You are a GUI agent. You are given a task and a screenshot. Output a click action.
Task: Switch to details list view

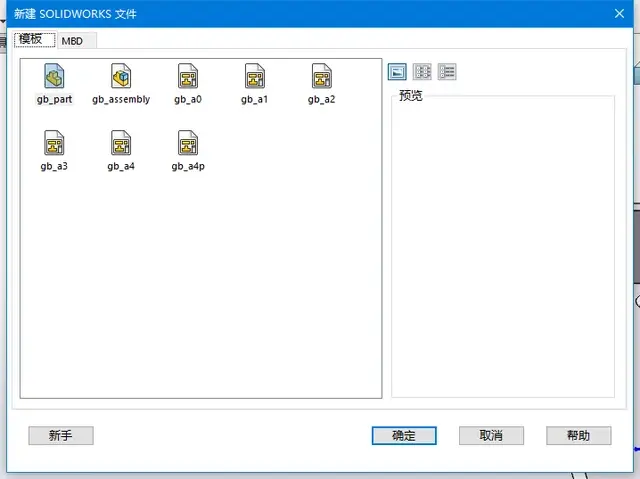tap(447, 72)
